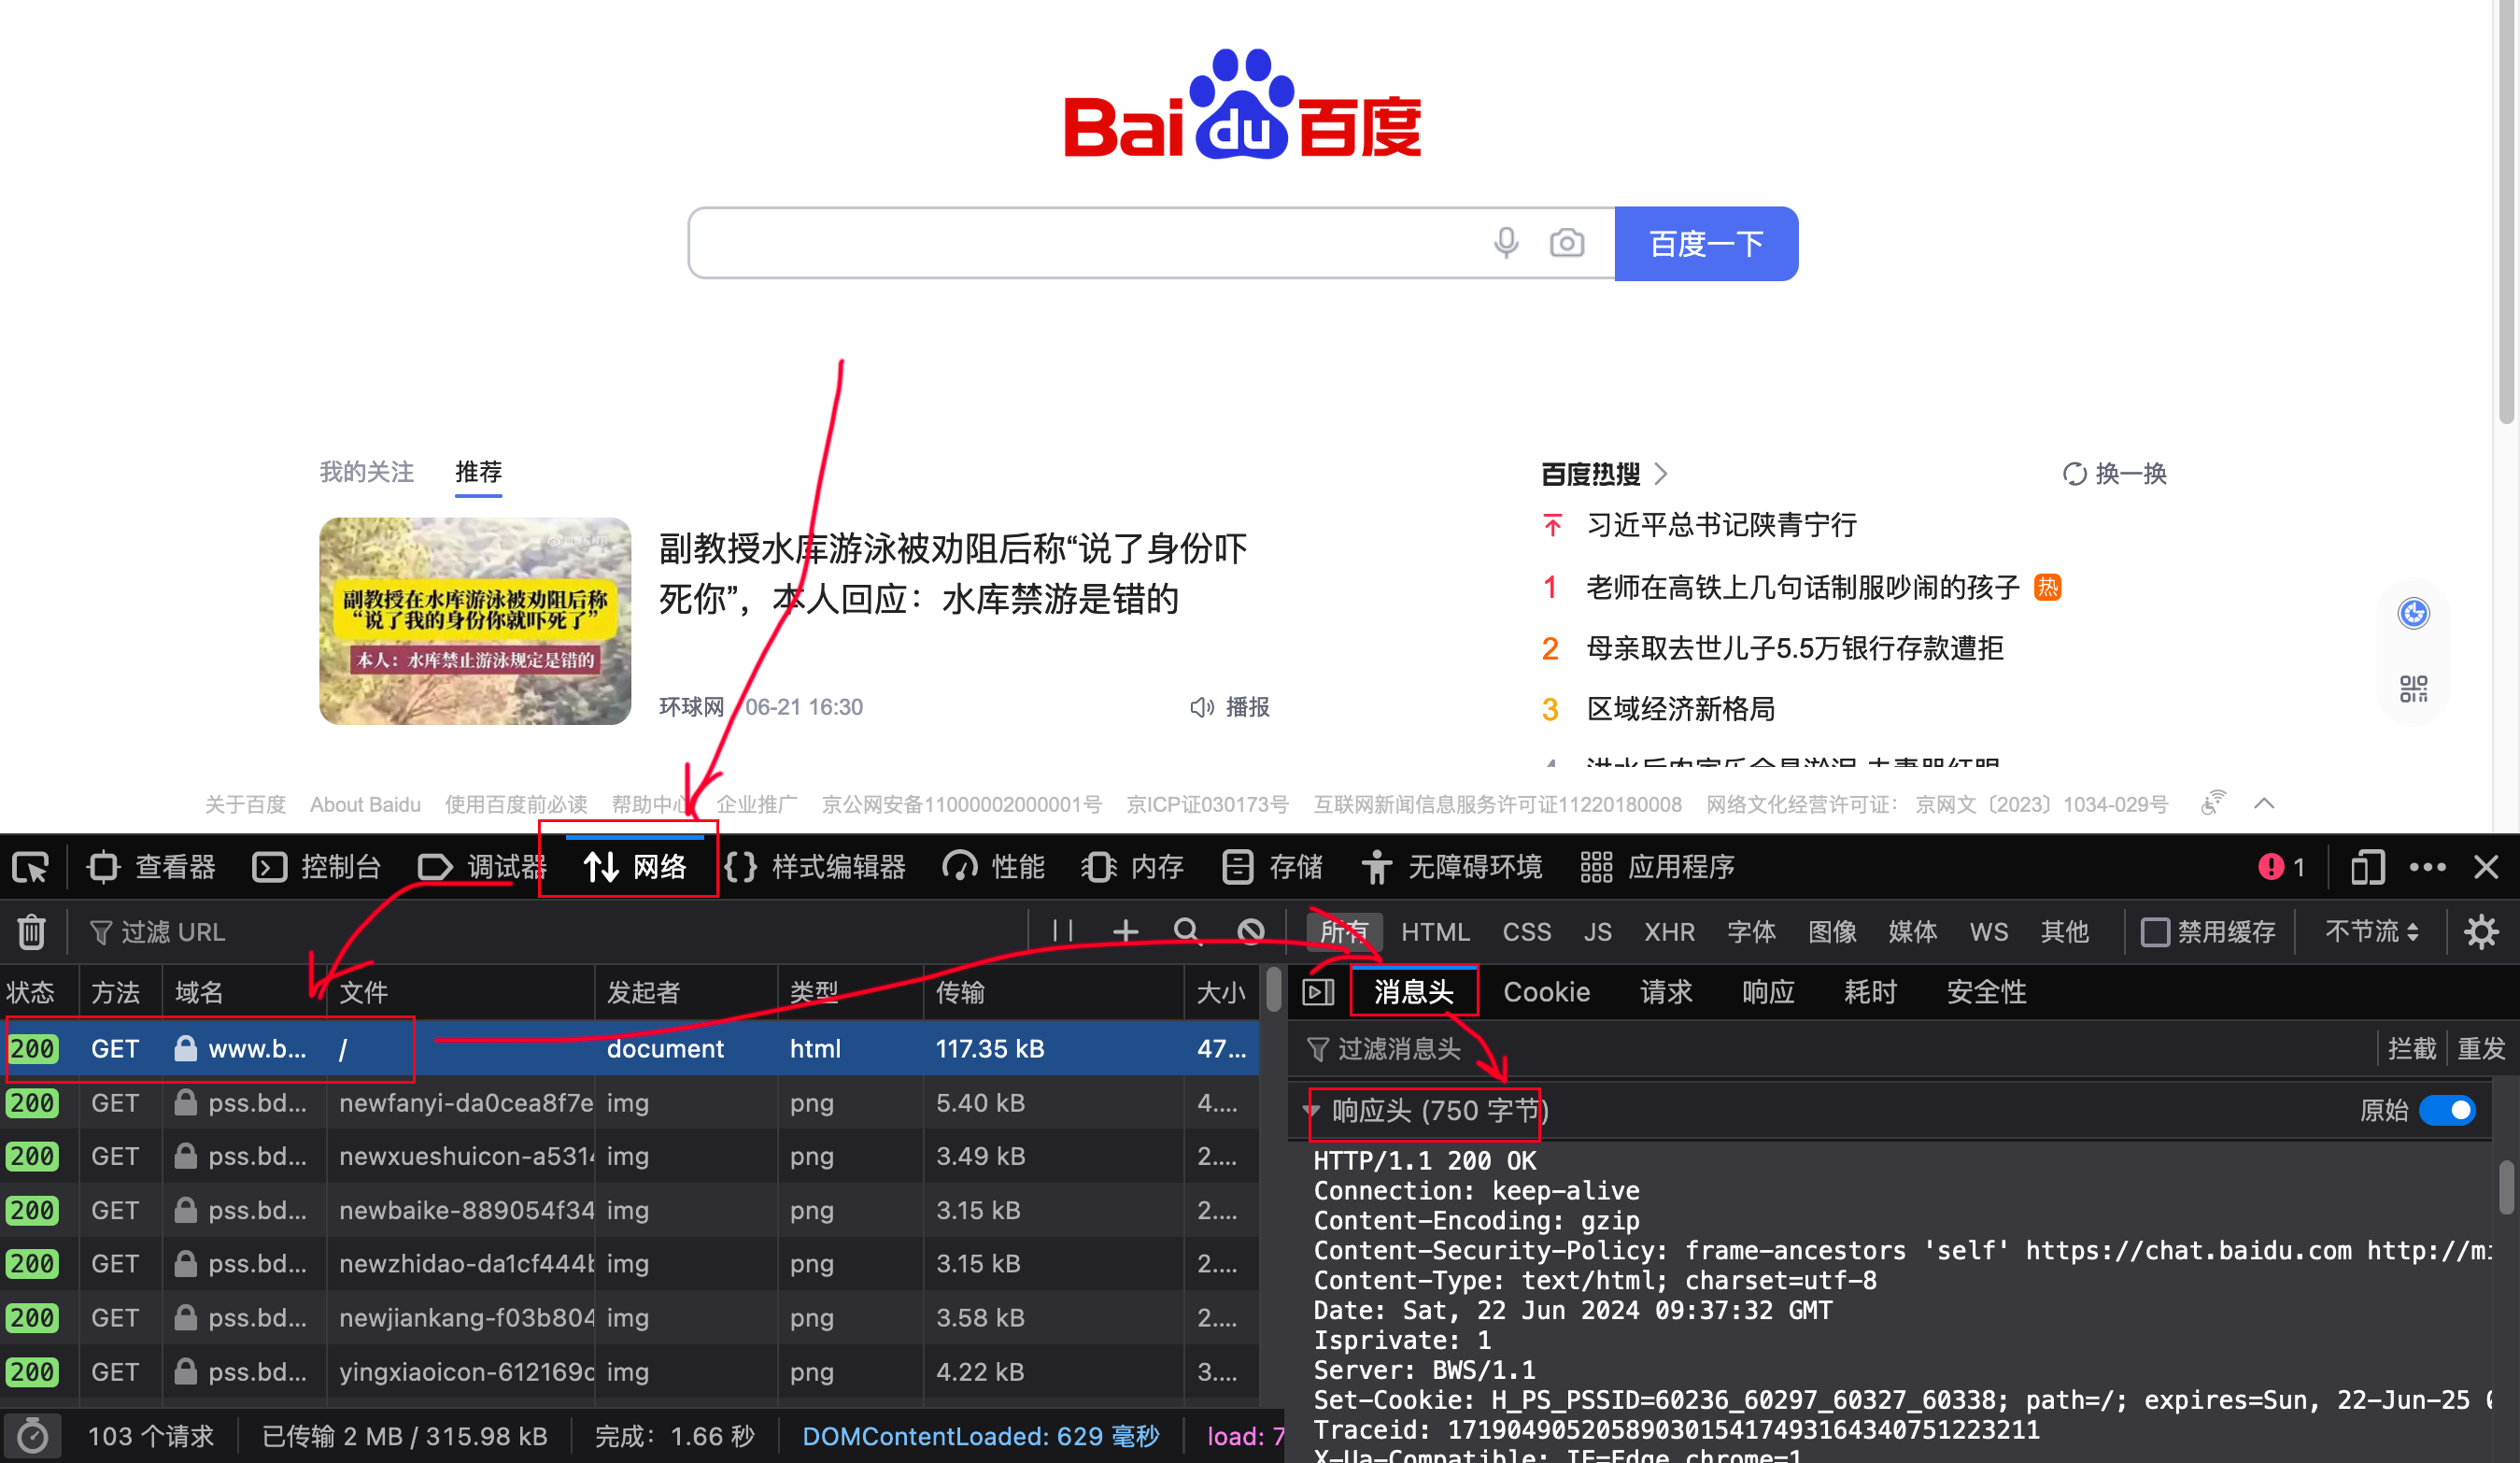Viewport: 2520px width, 1463px height.
Task: Open the 性能 tab
Action: pyautogui.click(x=993, y=866)
